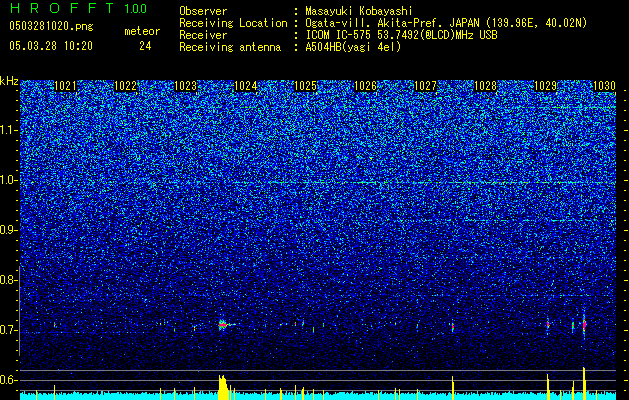Image resolution: width=629 pixels, height=400 pixels.
Task: Select the meteor count 24
Action: click(145, 46)
